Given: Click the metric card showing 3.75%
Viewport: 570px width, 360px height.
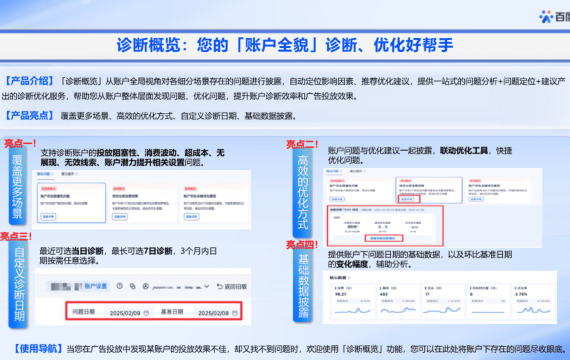Looking at the screenshot, I should pos(534,301).
